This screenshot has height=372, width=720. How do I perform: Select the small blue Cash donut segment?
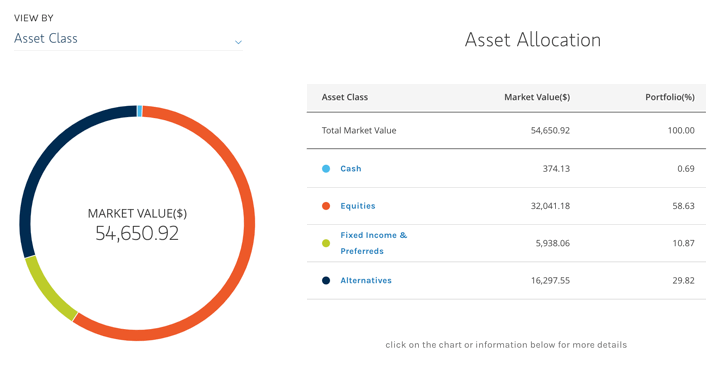140,111
